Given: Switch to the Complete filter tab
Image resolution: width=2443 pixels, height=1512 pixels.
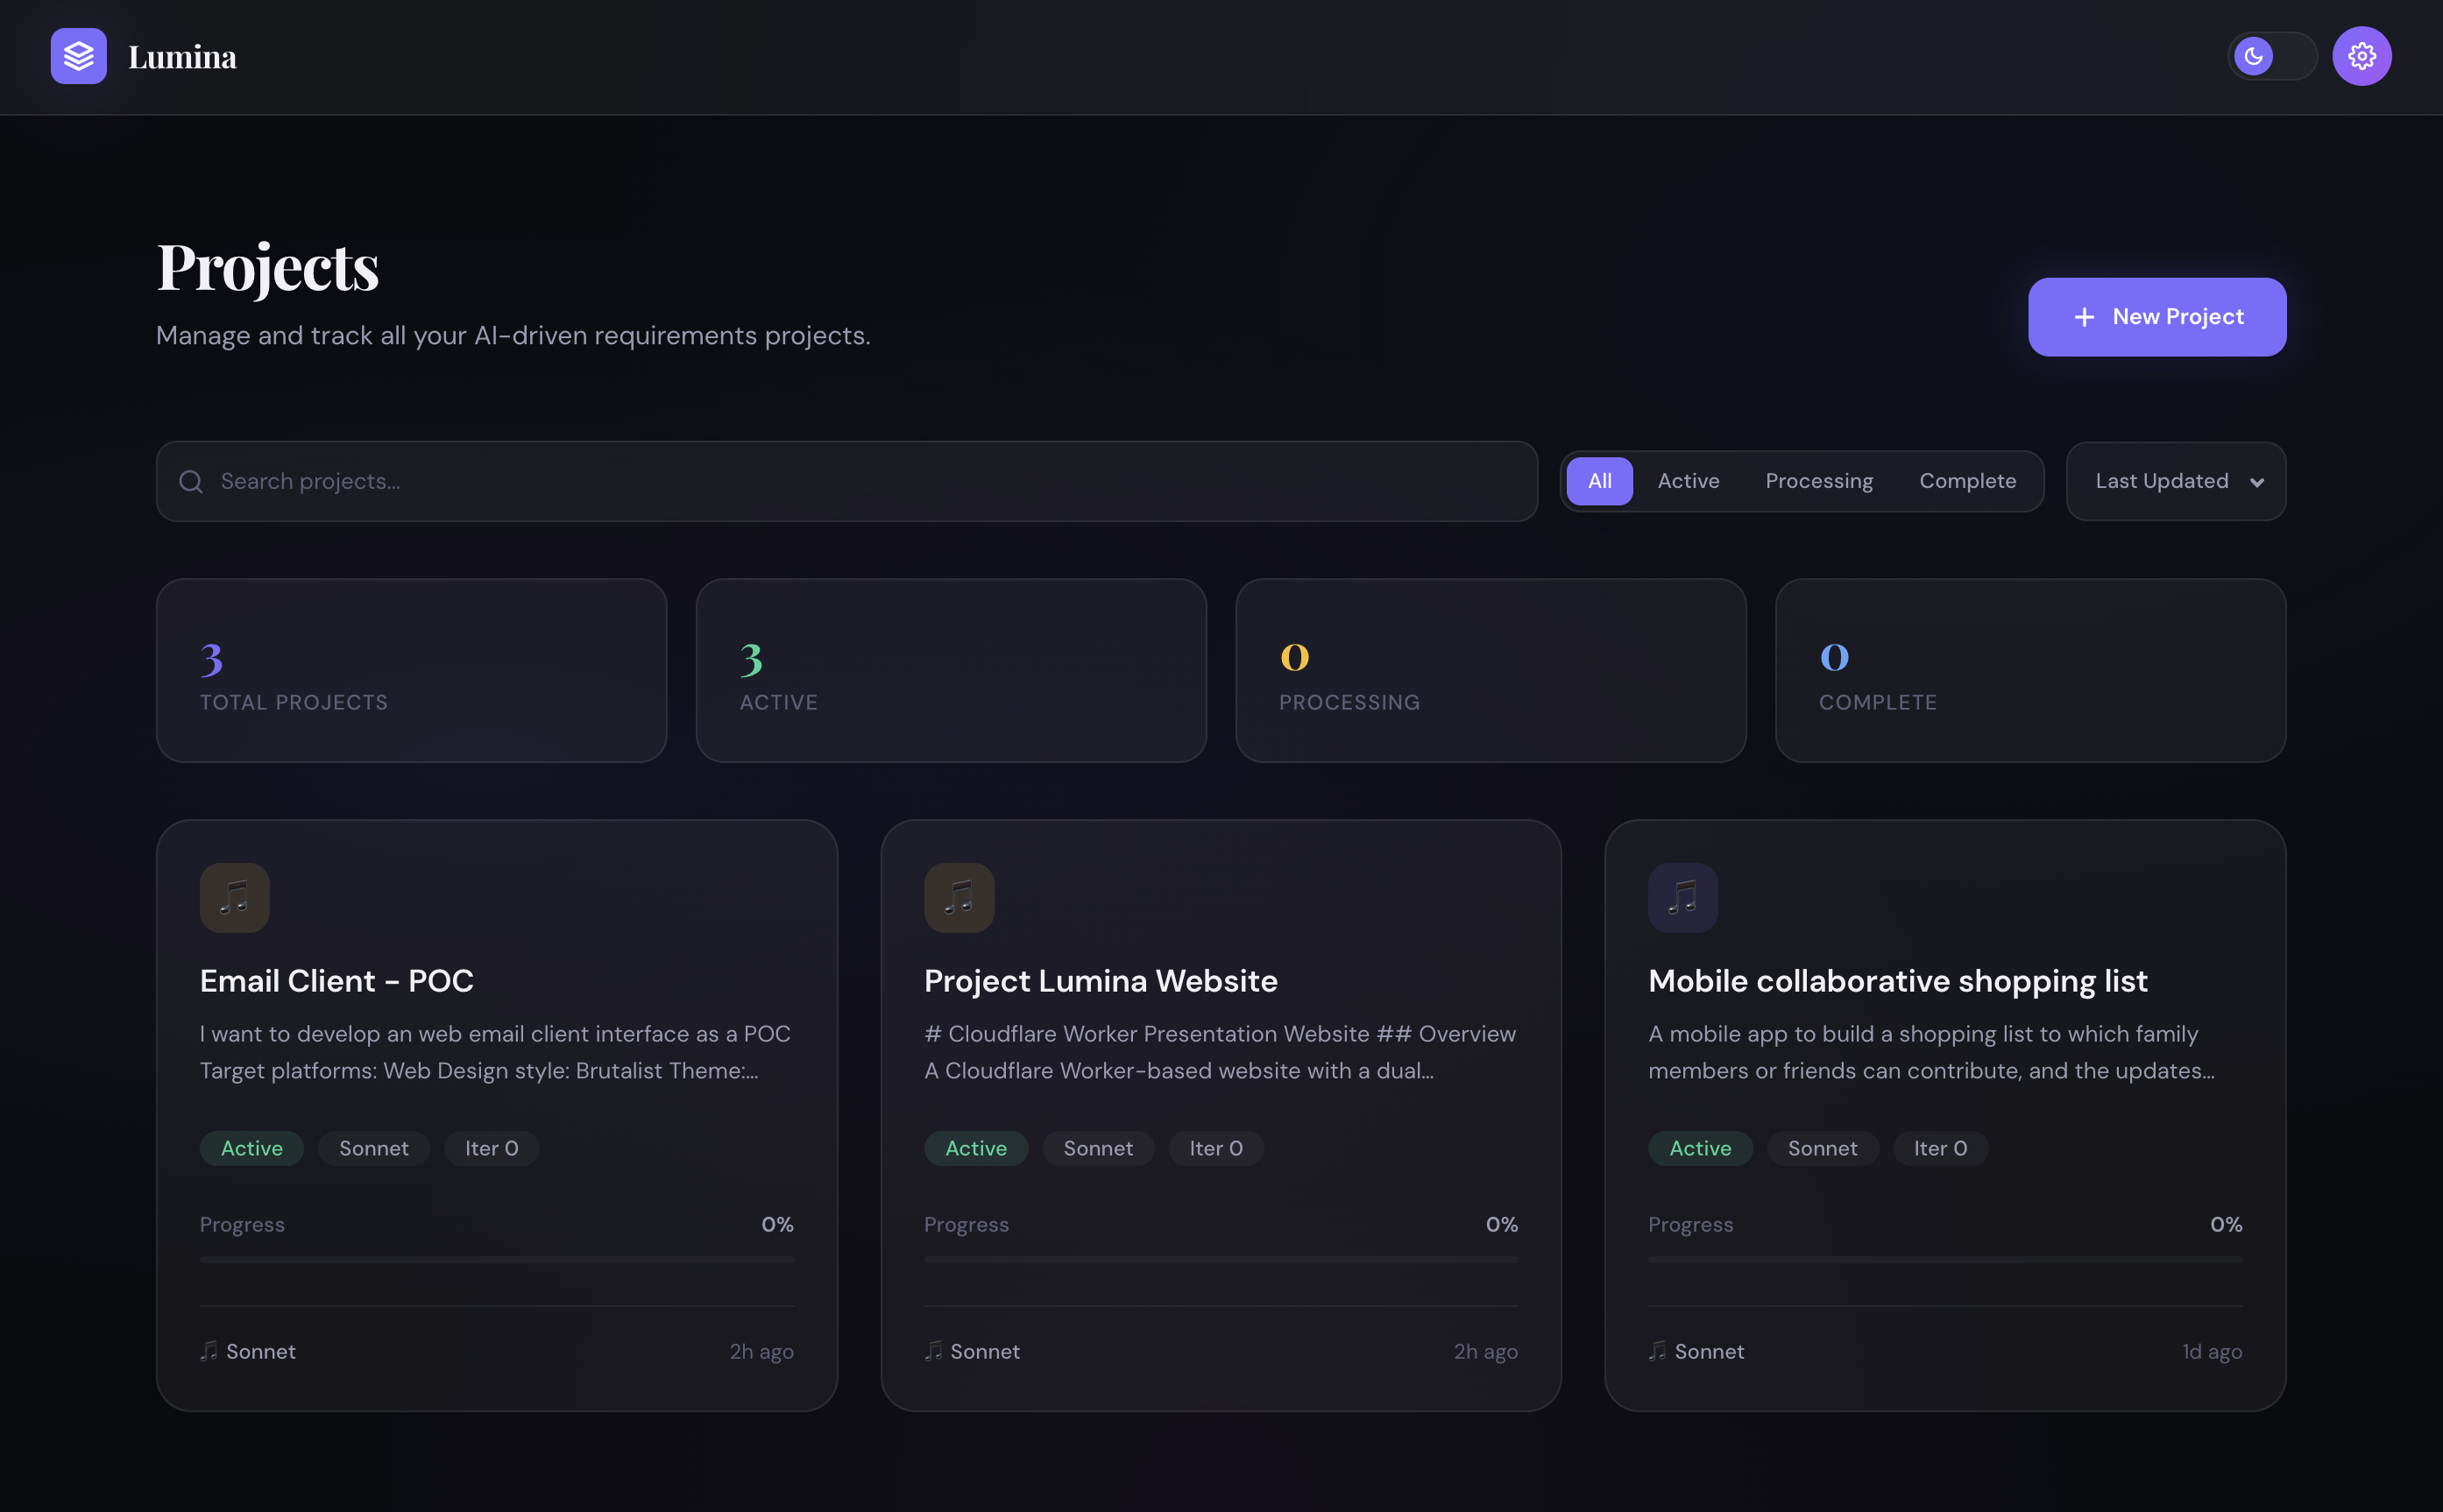Looking at the screenshot, I should coord(1967,481).
